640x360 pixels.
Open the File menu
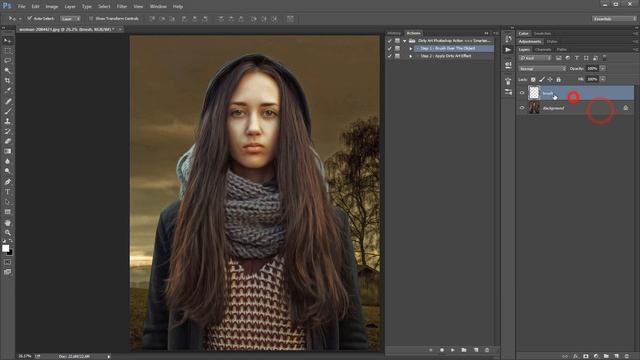[21, 7]
